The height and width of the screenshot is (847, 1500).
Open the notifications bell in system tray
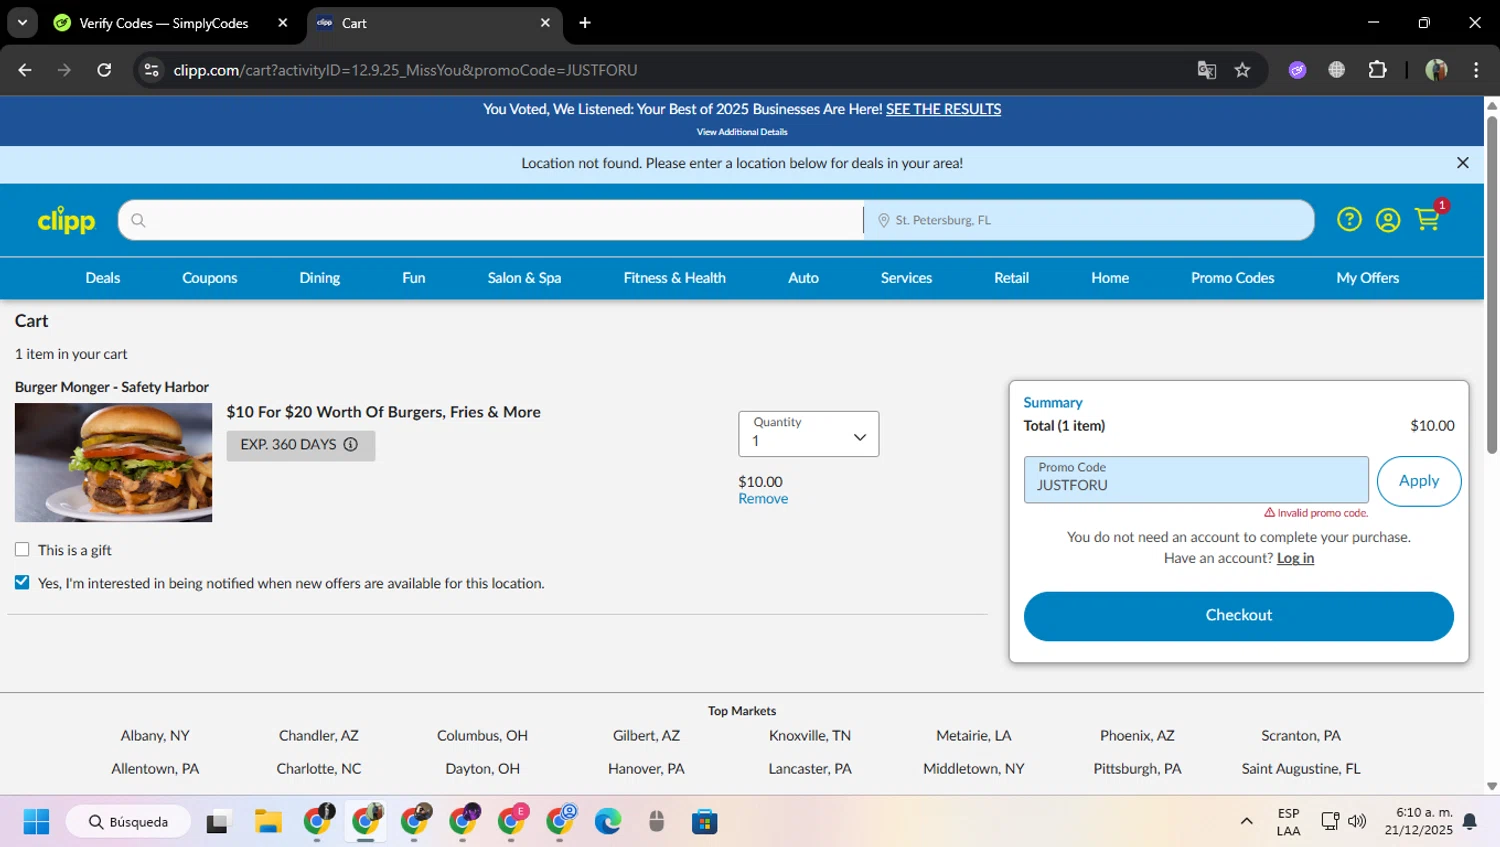point(1469,822)
